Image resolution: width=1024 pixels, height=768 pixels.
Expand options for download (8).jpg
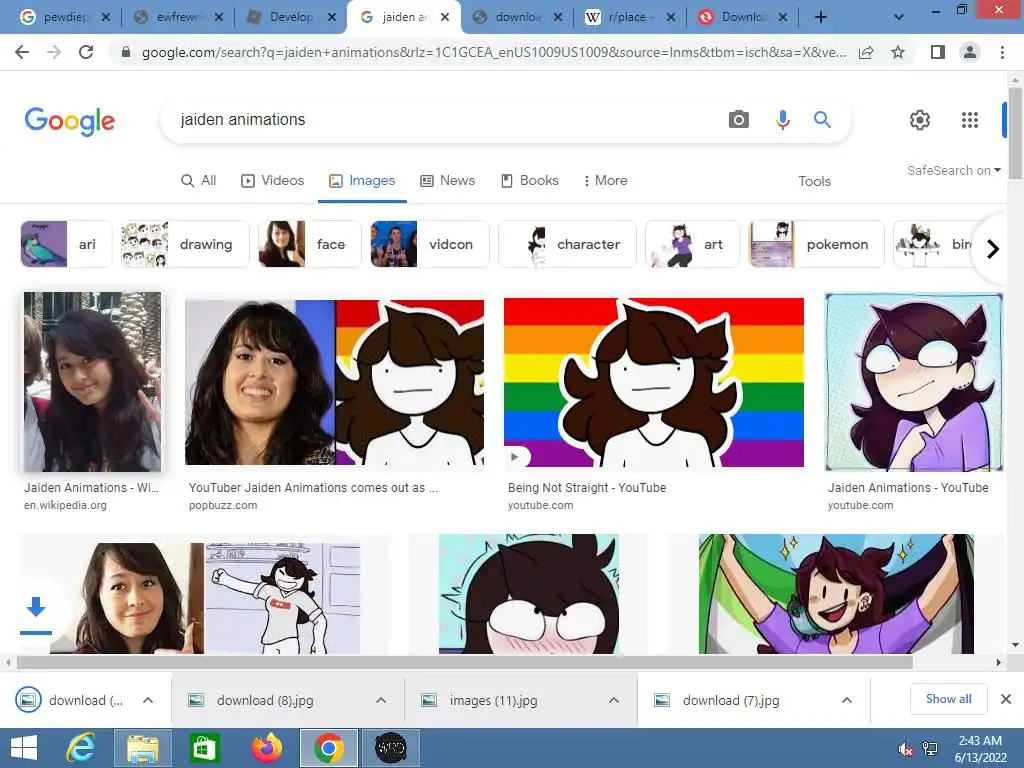click(x=381, y=700)
